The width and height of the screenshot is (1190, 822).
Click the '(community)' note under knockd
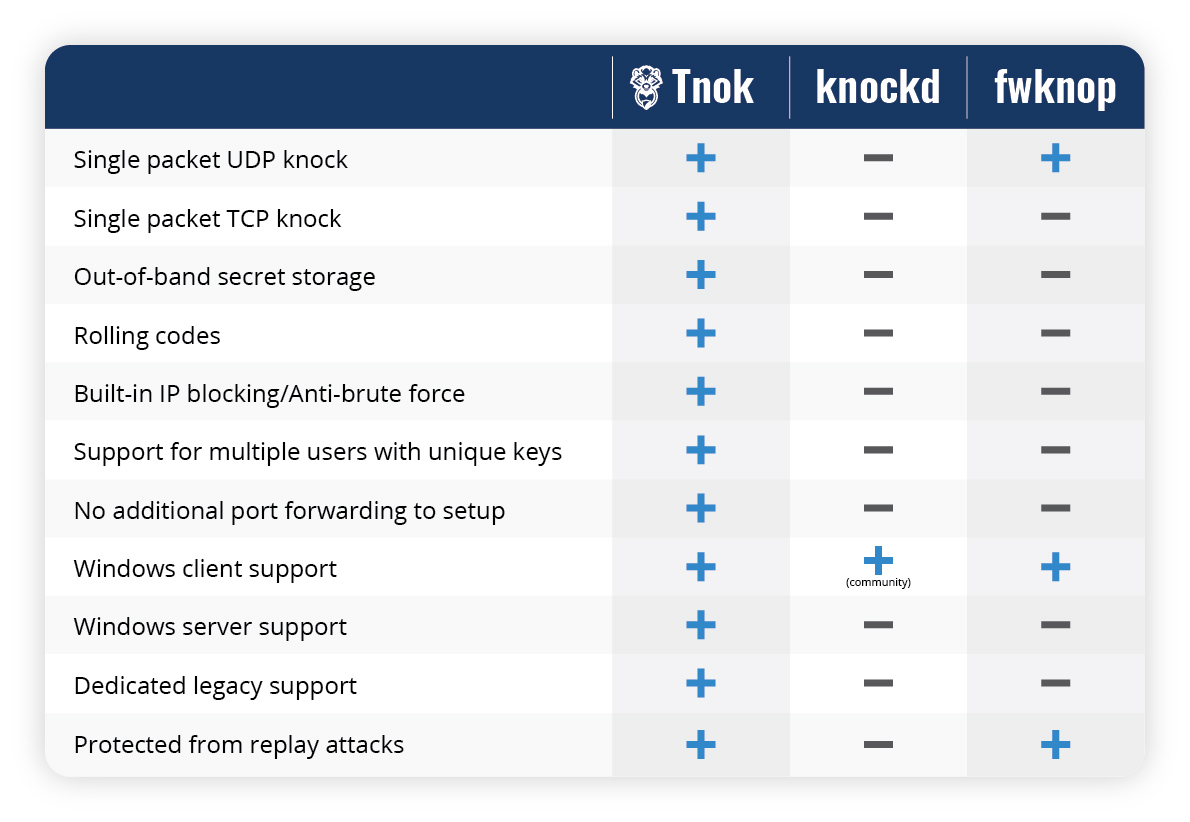pyautogui.click(x=878, y=582)
